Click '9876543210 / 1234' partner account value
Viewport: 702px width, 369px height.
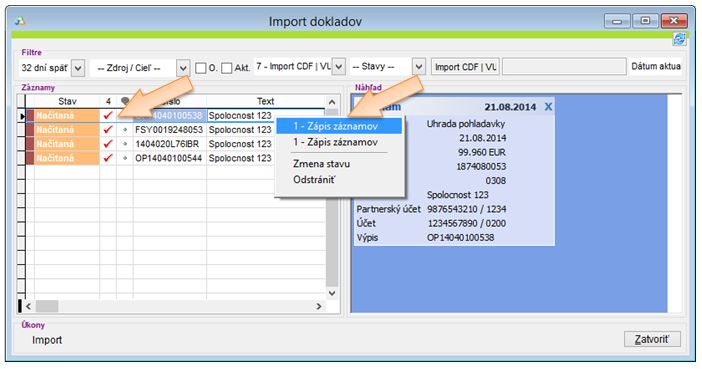(x=467, y=209)
